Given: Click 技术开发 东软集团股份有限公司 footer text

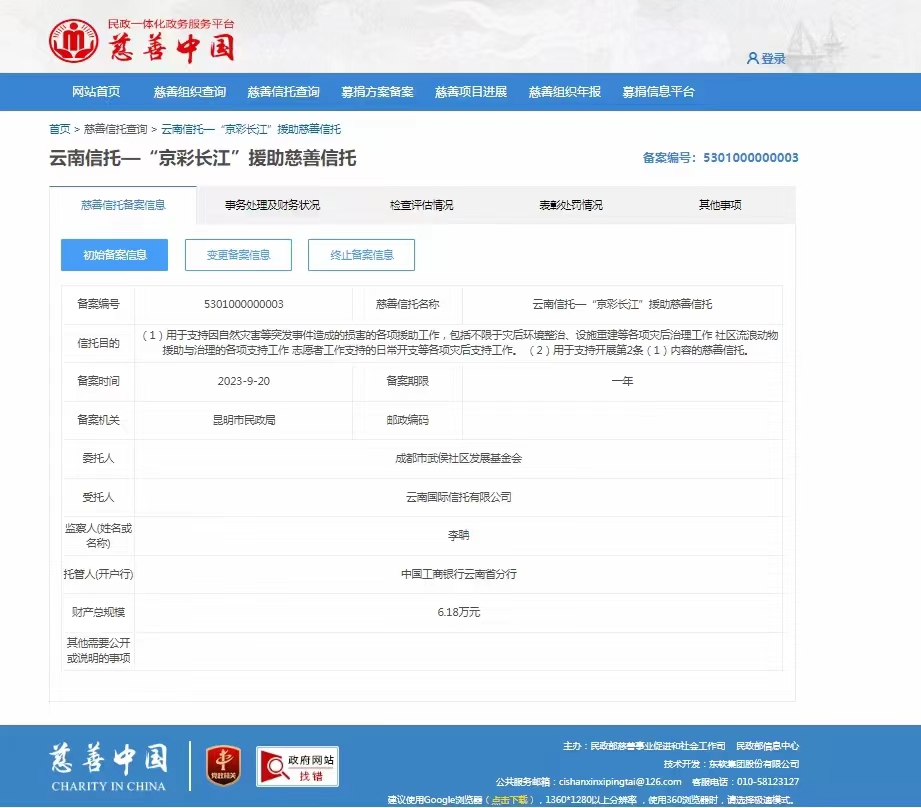Looking at the screenshot, I should click(731, 764).
